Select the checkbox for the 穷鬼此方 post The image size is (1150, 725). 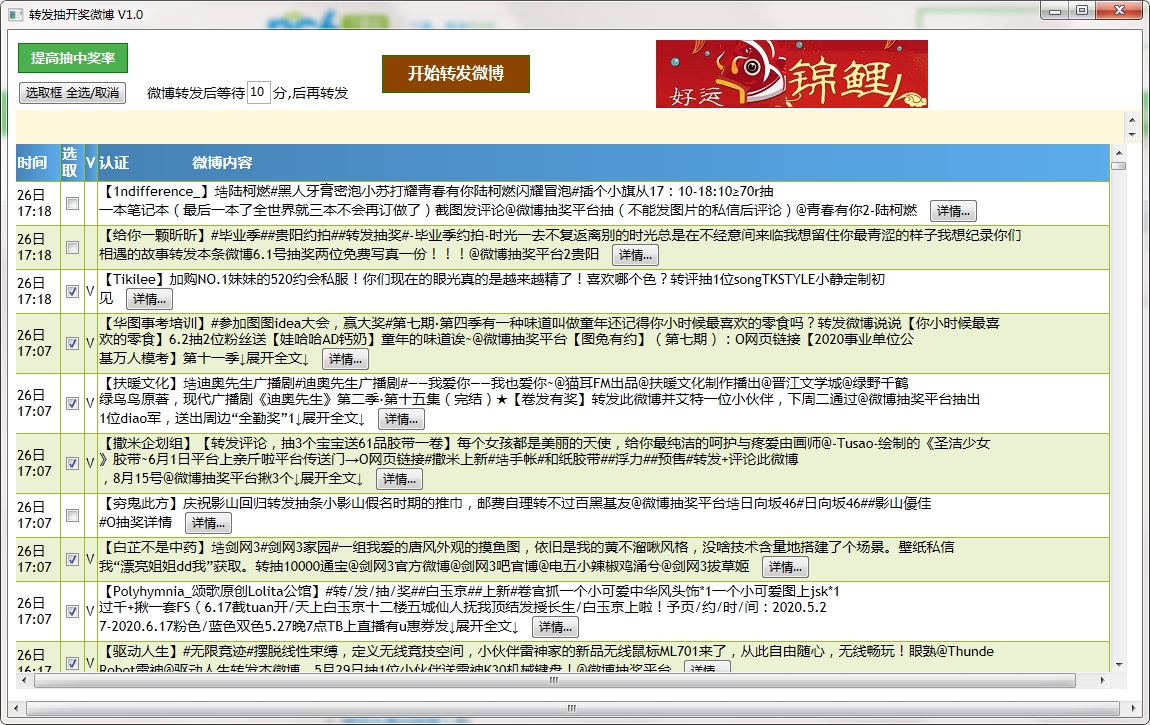tap(72, 515)
